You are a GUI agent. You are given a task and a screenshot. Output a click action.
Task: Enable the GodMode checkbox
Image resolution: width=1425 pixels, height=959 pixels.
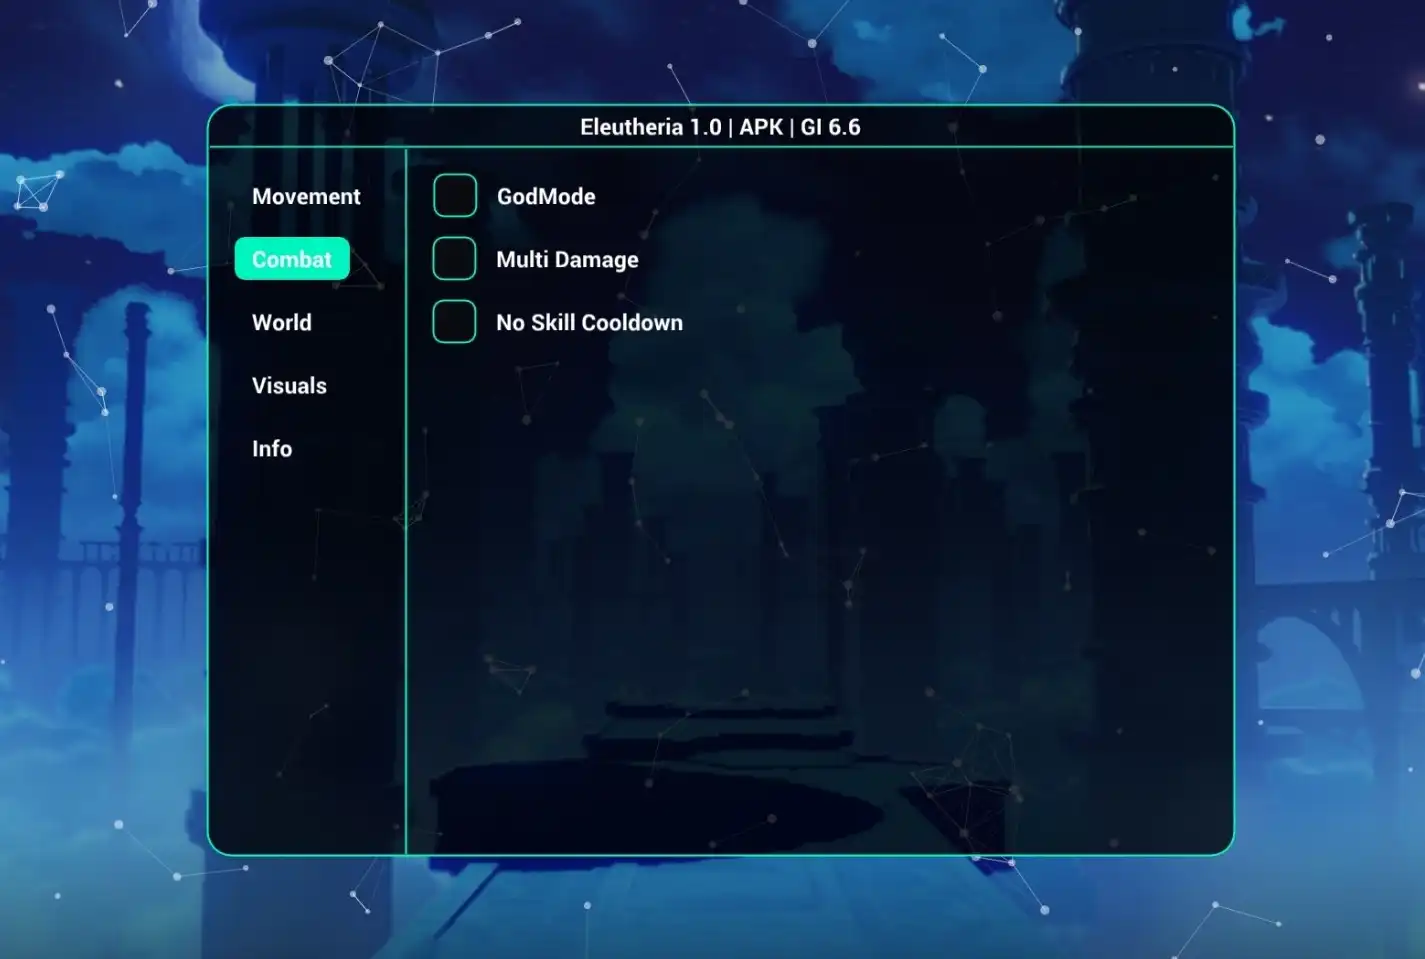455,195
